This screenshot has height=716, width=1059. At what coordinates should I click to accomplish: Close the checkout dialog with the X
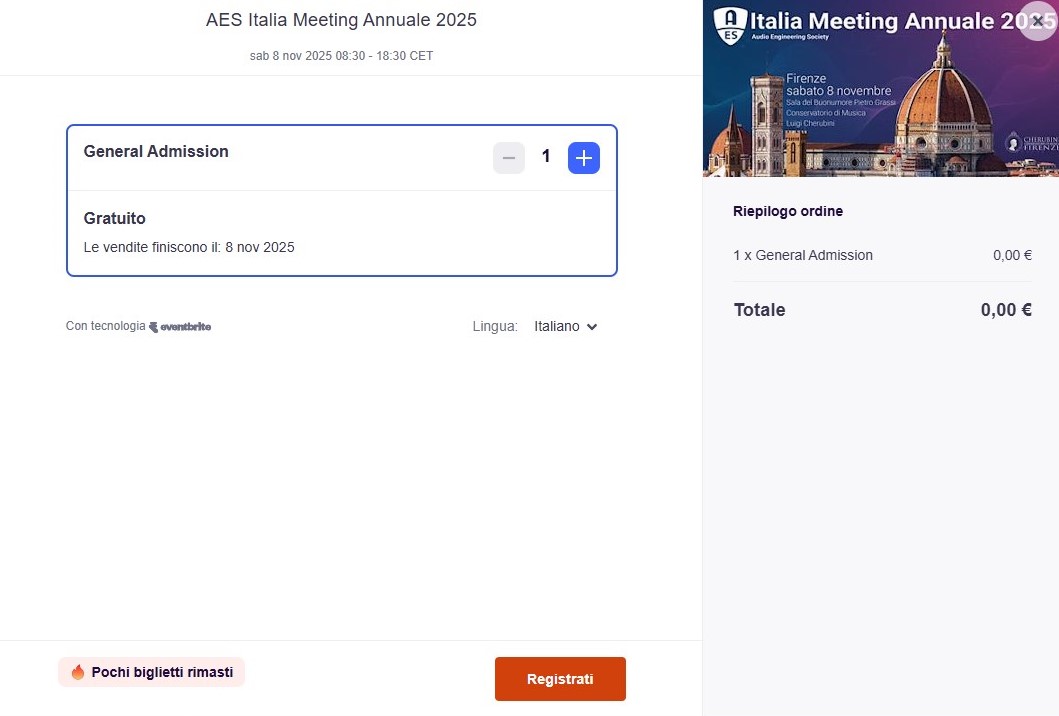pyautogui.click(x=1037, y=20)
